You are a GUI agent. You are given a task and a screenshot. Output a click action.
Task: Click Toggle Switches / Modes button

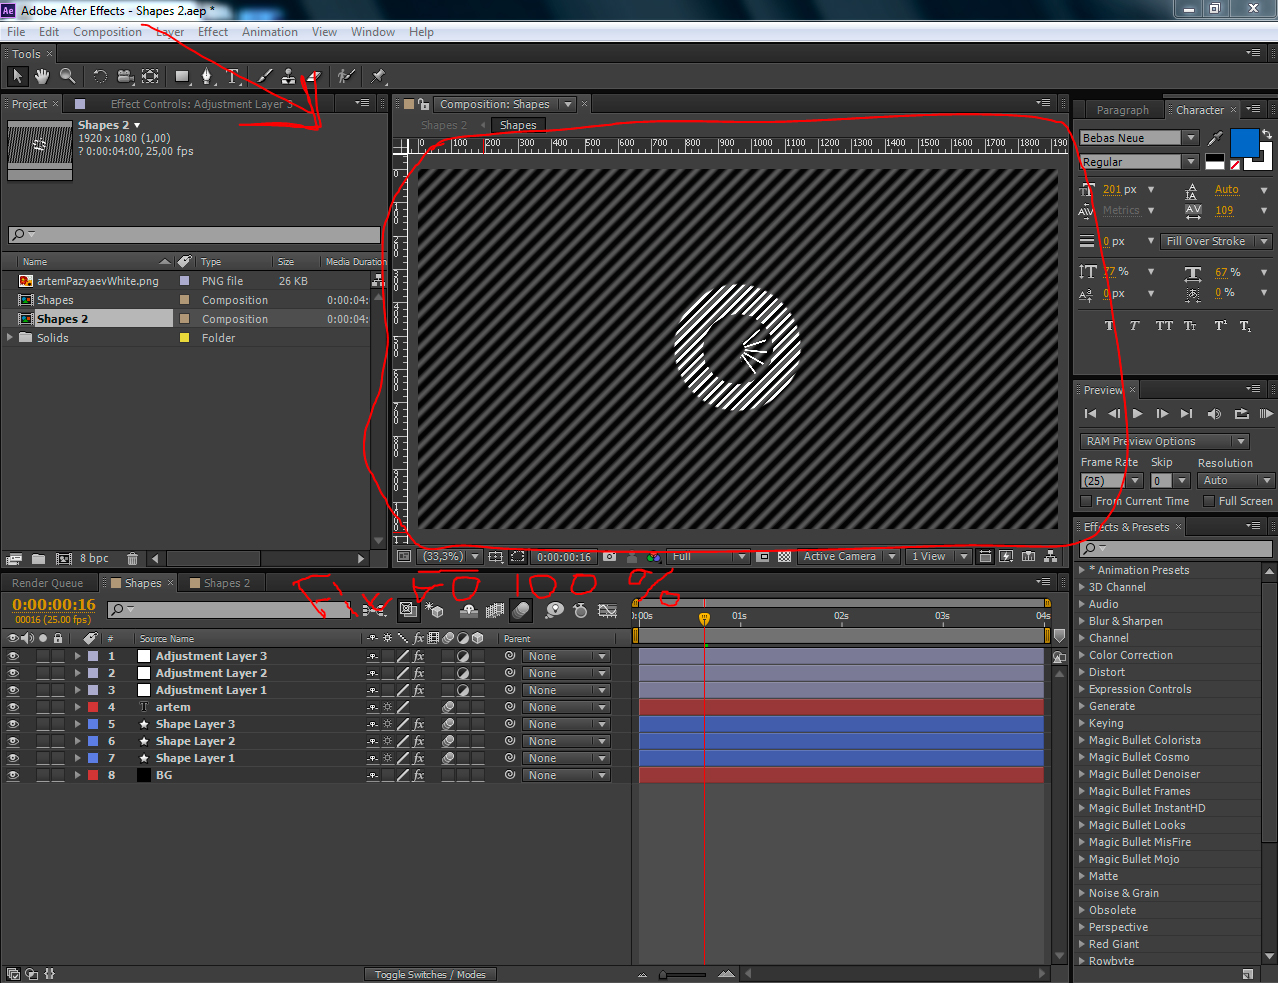point(430,975)
